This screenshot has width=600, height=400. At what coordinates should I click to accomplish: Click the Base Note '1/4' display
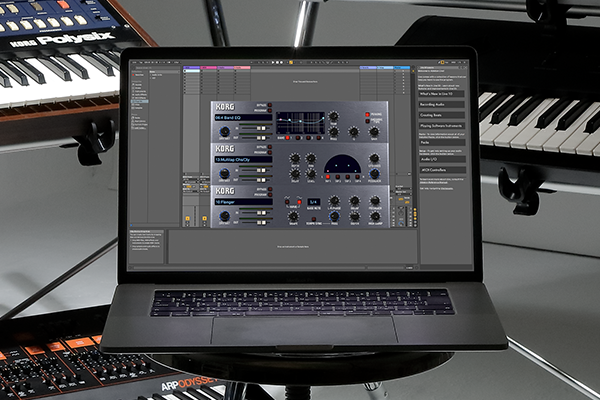pyautogui.click(x=313, y=201)
